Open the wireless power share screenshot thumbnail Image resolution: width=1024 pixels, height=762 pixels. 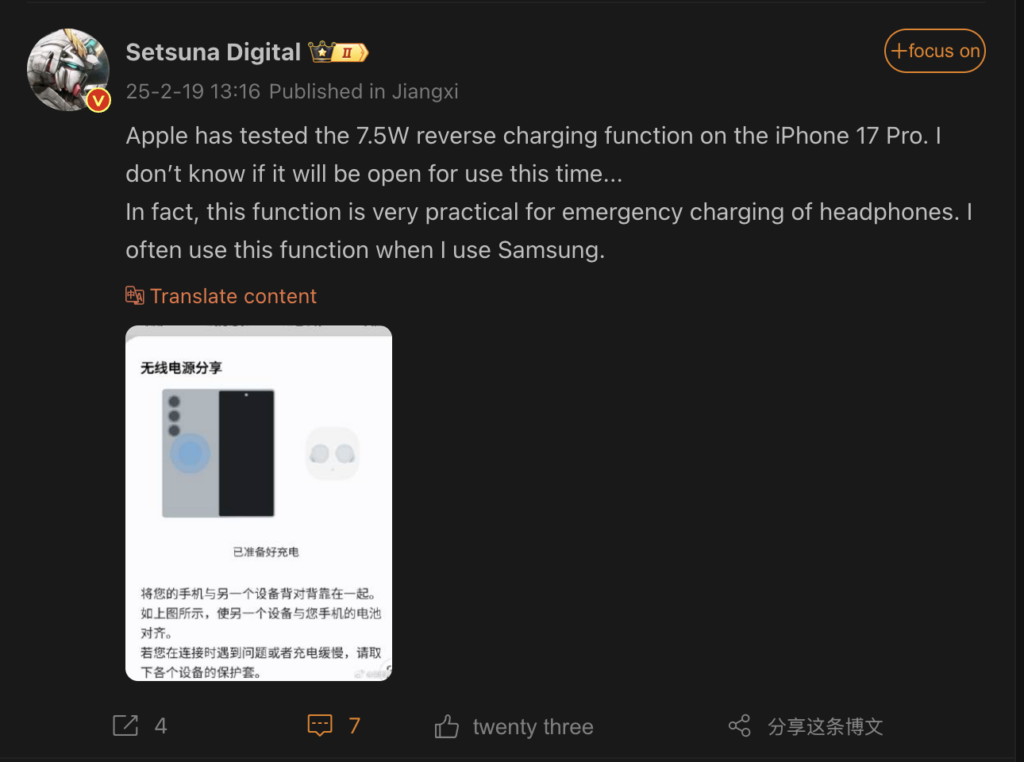tap(259, 503)
